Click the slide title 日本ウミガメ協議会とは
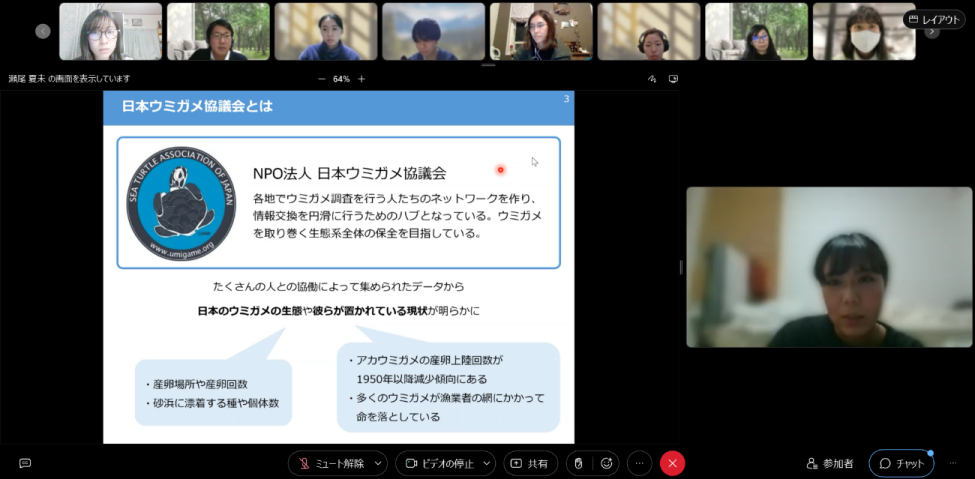This screenshot has height=479, width=975. click(x=196, y=106)
